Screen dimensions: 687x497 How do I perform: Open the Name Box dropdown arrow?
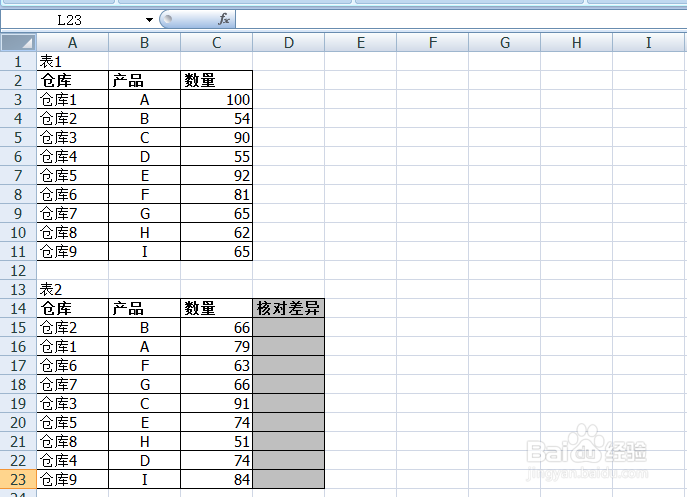149,20
